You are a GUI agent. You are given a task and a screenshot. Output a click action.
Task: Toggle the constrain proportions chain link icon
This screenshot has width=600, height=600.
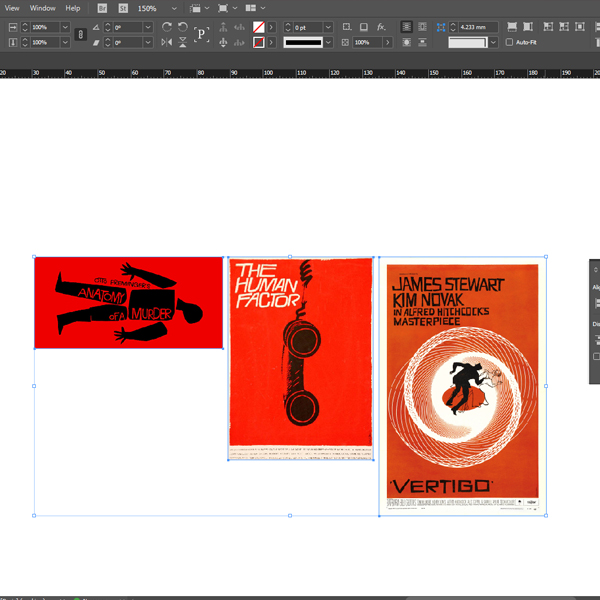tap(80, 35)
